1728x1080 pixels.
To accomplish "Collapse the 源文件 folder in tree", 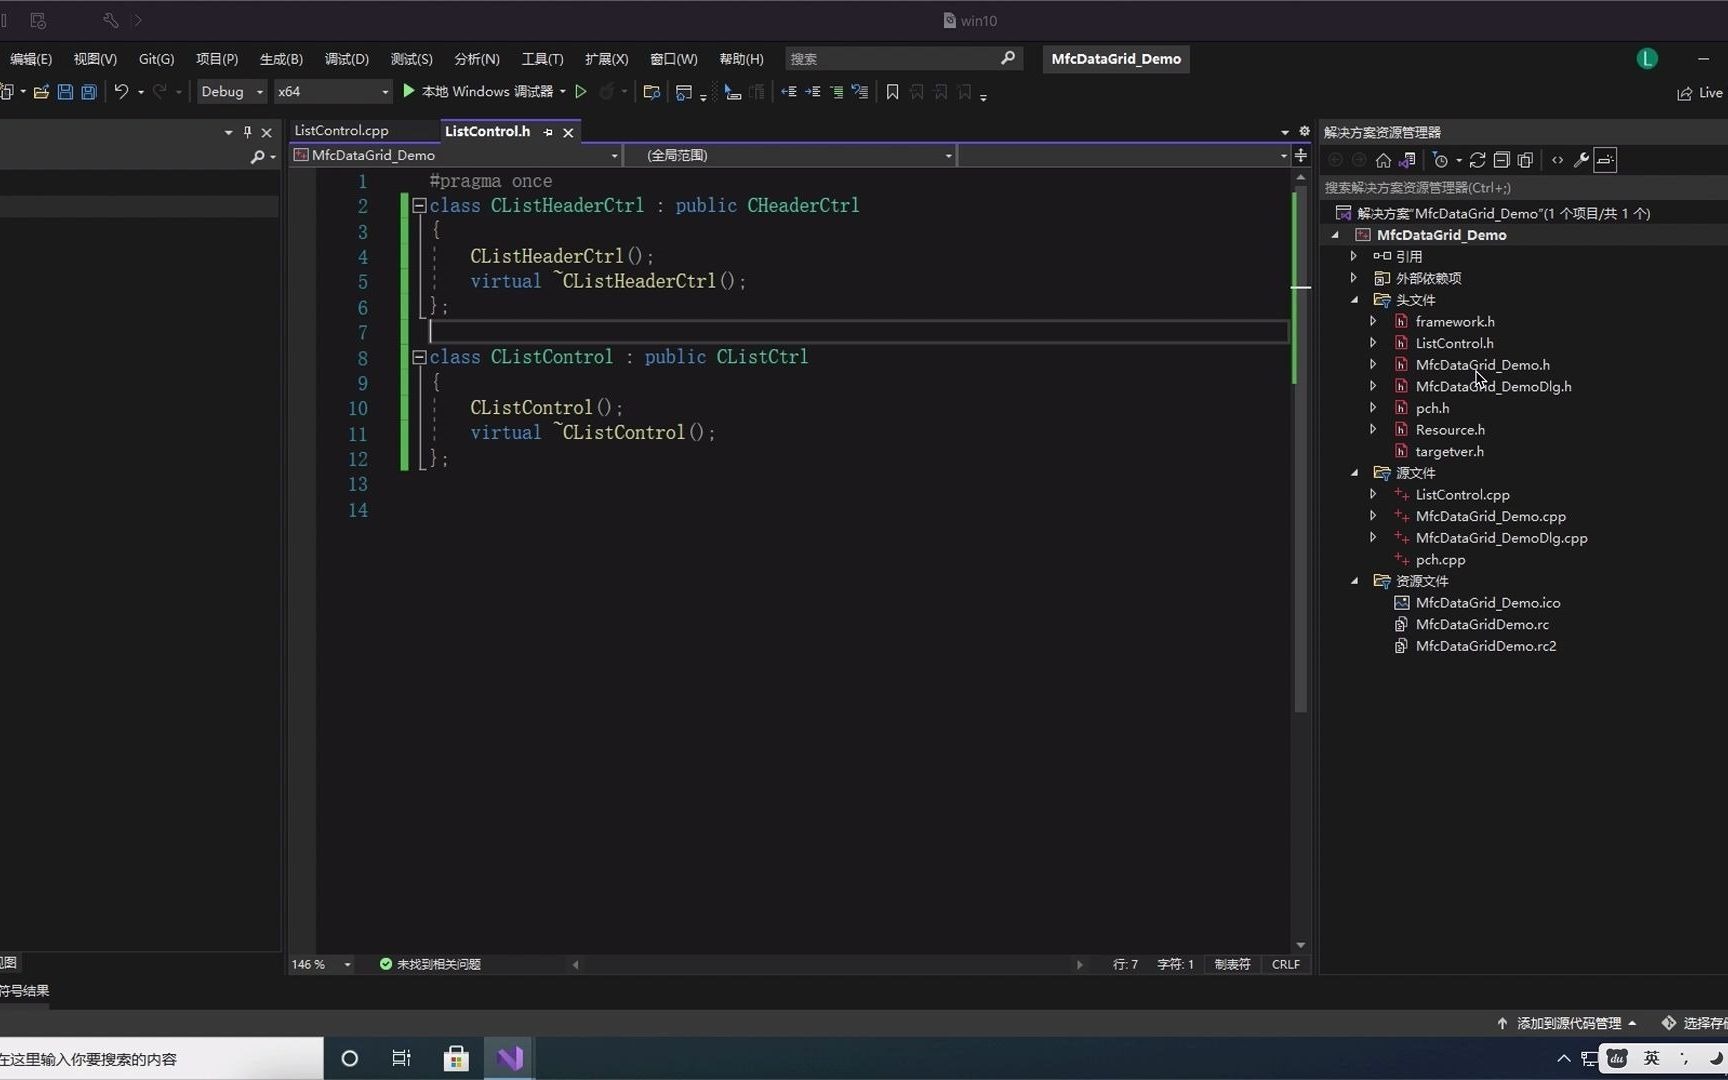I will point(1355,473).
